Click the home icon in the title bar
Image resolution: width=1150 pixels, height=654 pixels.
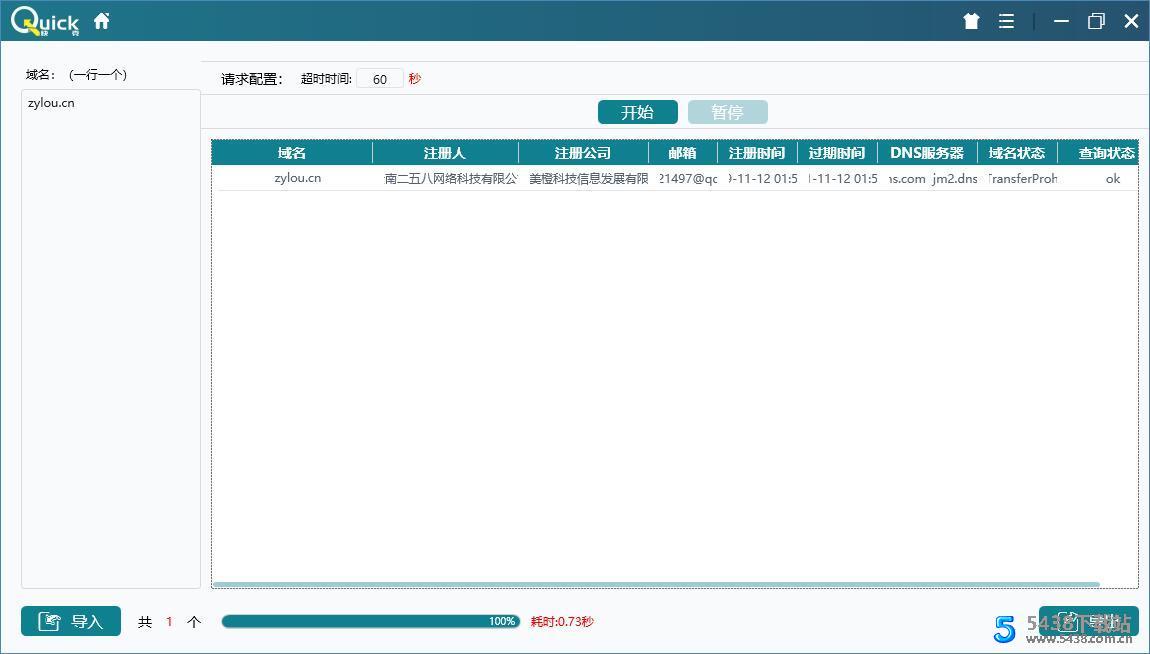101,20
